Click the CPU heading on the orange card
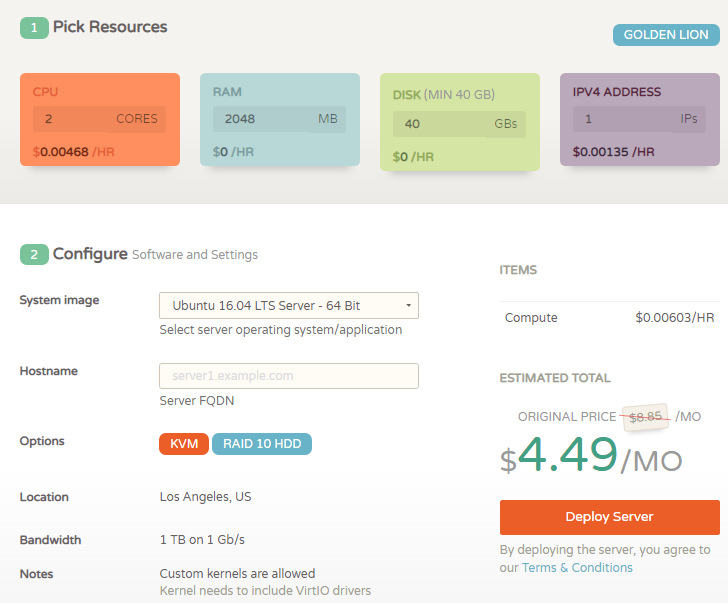This screenshot has width=728, height=603. click(x=45, y=92)
